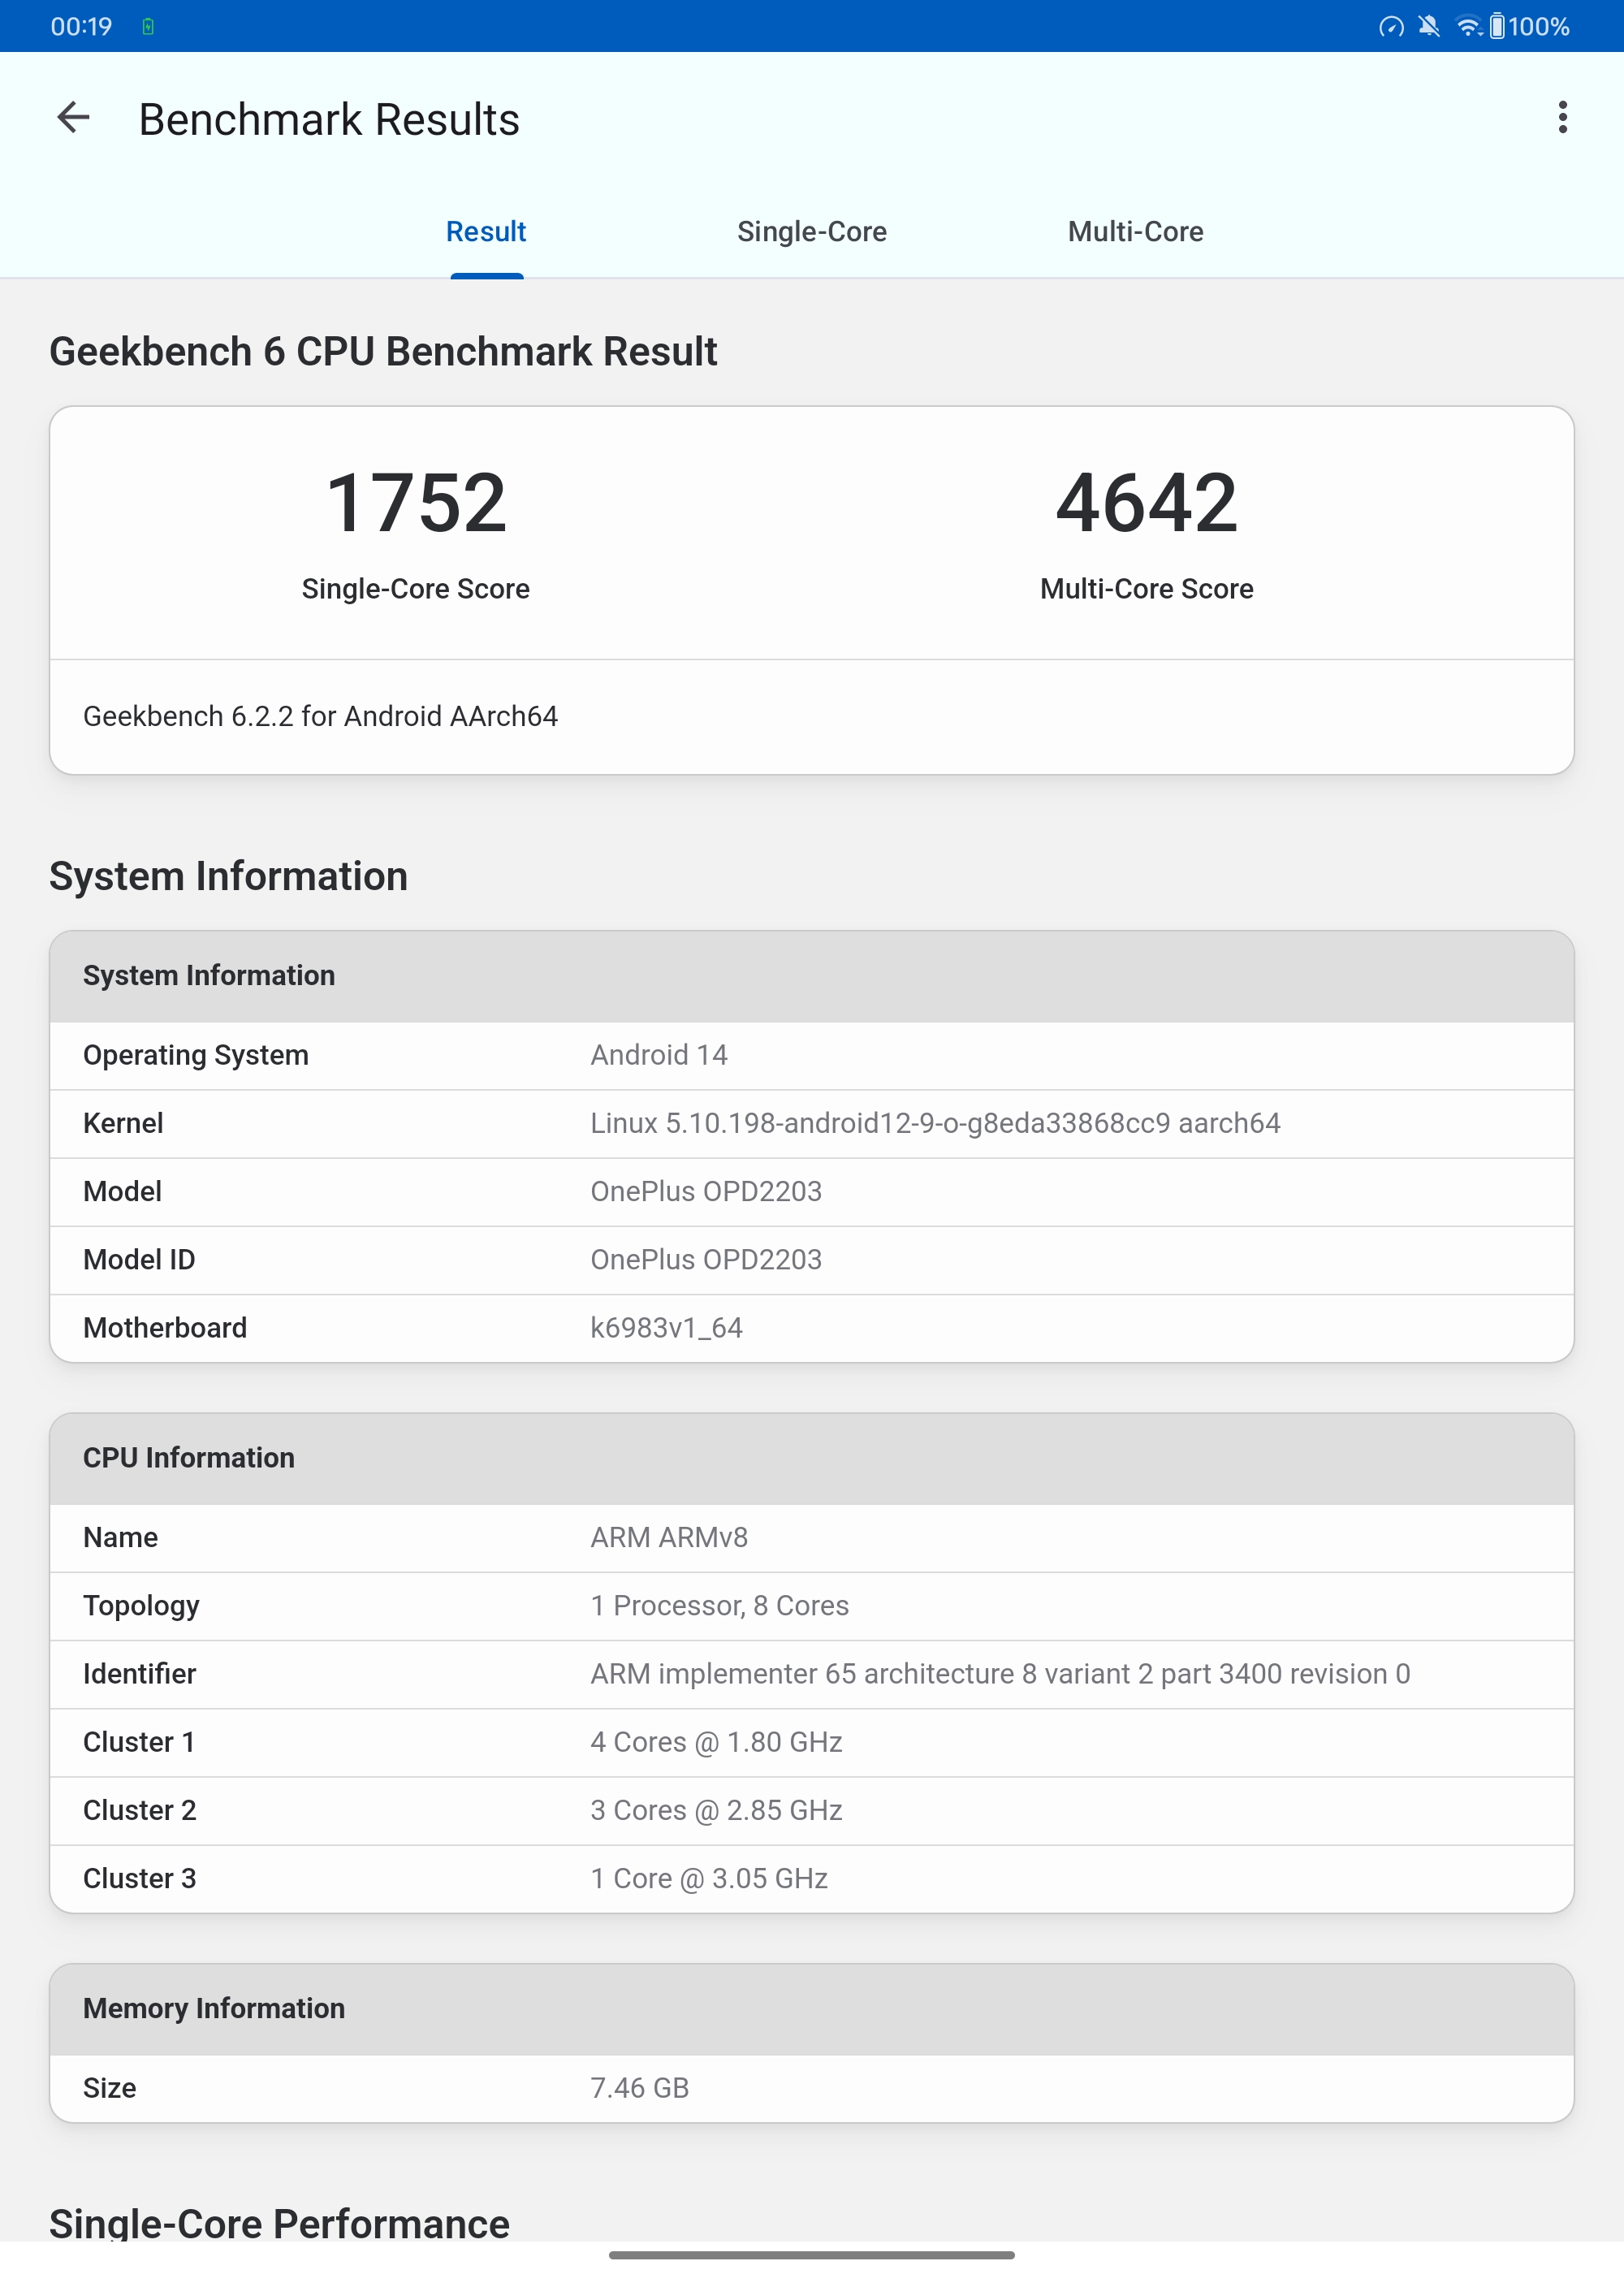Tap the gauge icon in status bar
1624x2274 pixels.
pyautogui.click(x=1391, y=26)
